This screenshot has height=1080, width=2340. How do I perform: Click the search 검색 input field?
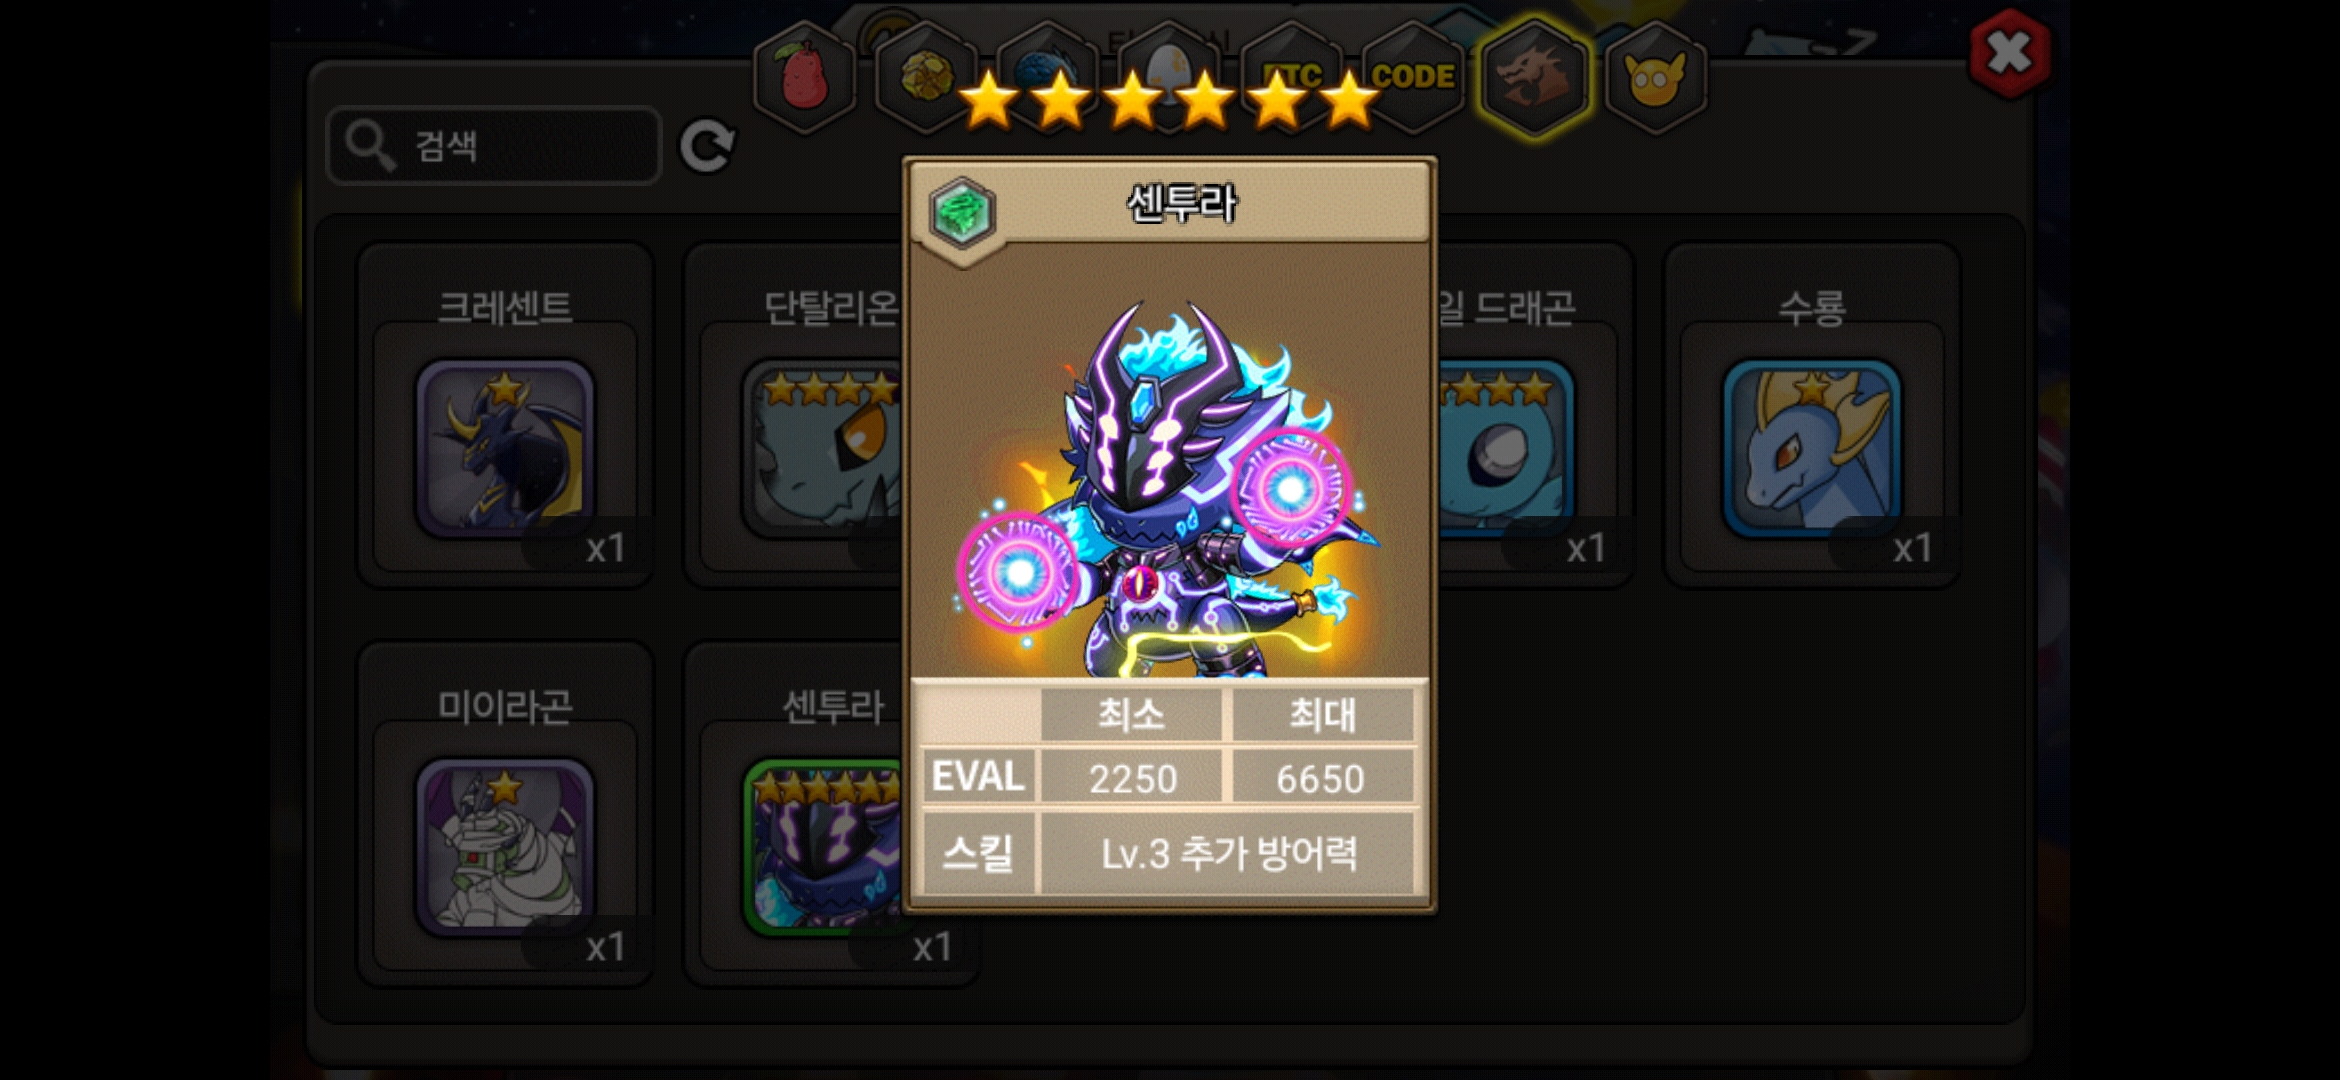point(494,146)
